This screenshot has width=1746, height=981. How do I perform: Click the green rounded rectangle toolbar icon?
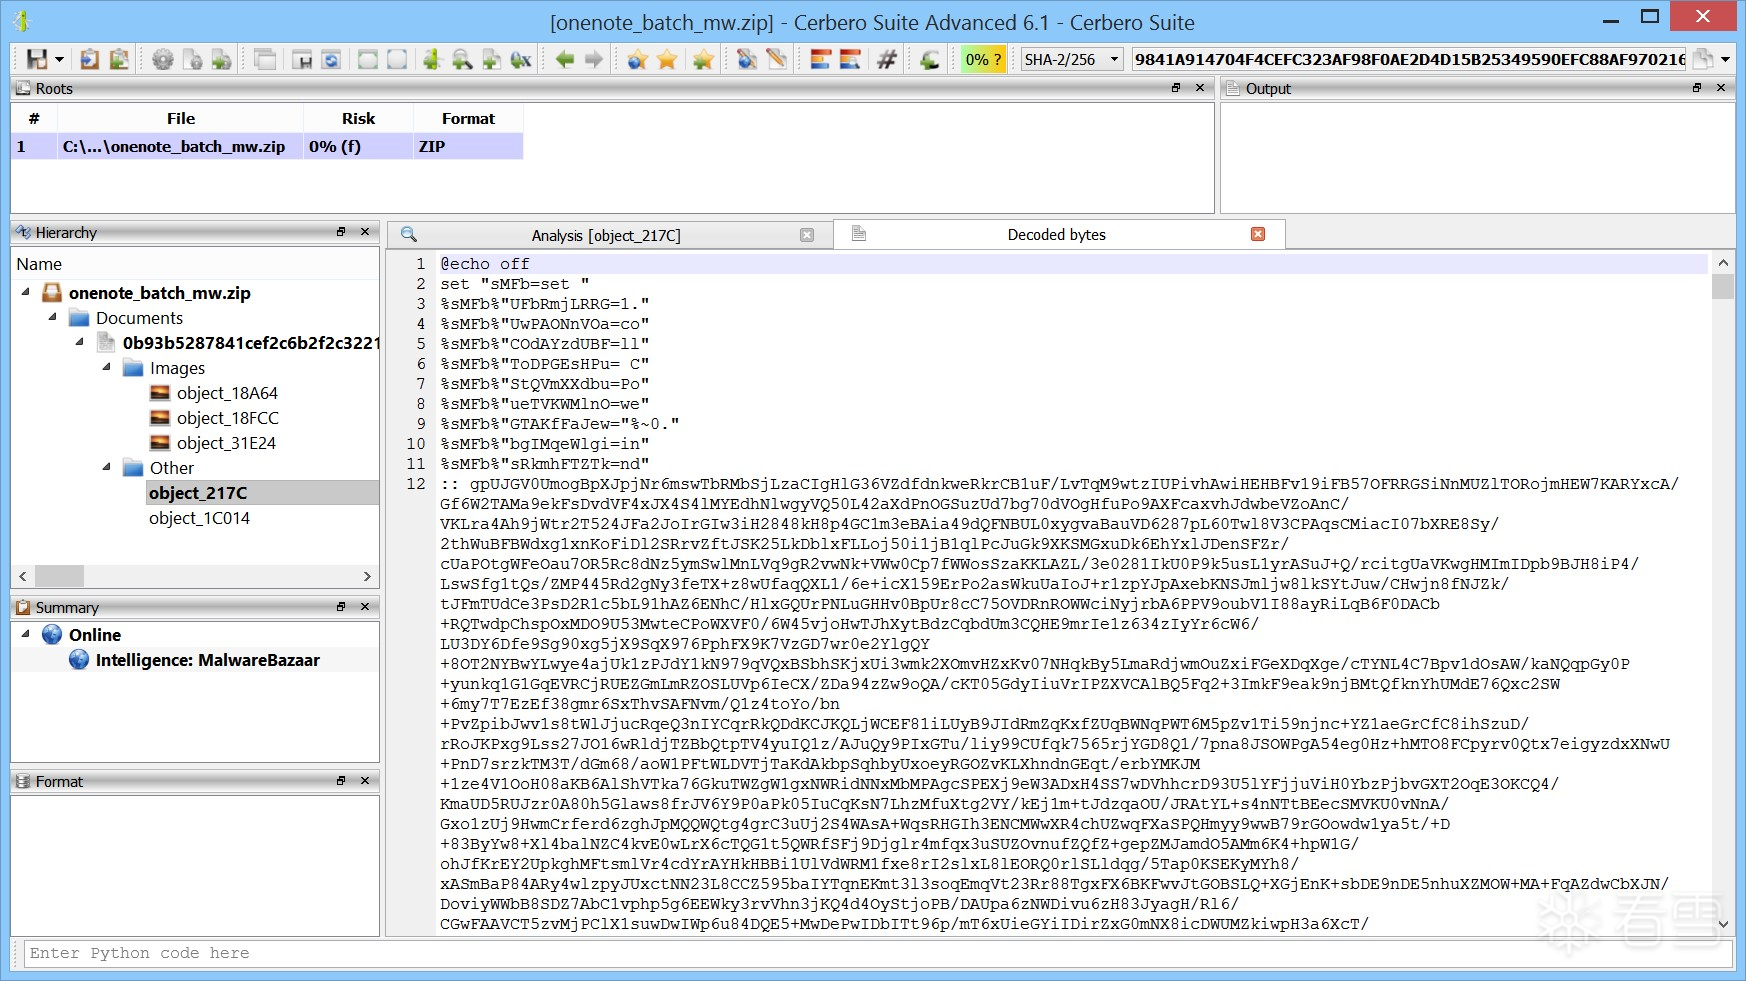click(x=368, y=60)
